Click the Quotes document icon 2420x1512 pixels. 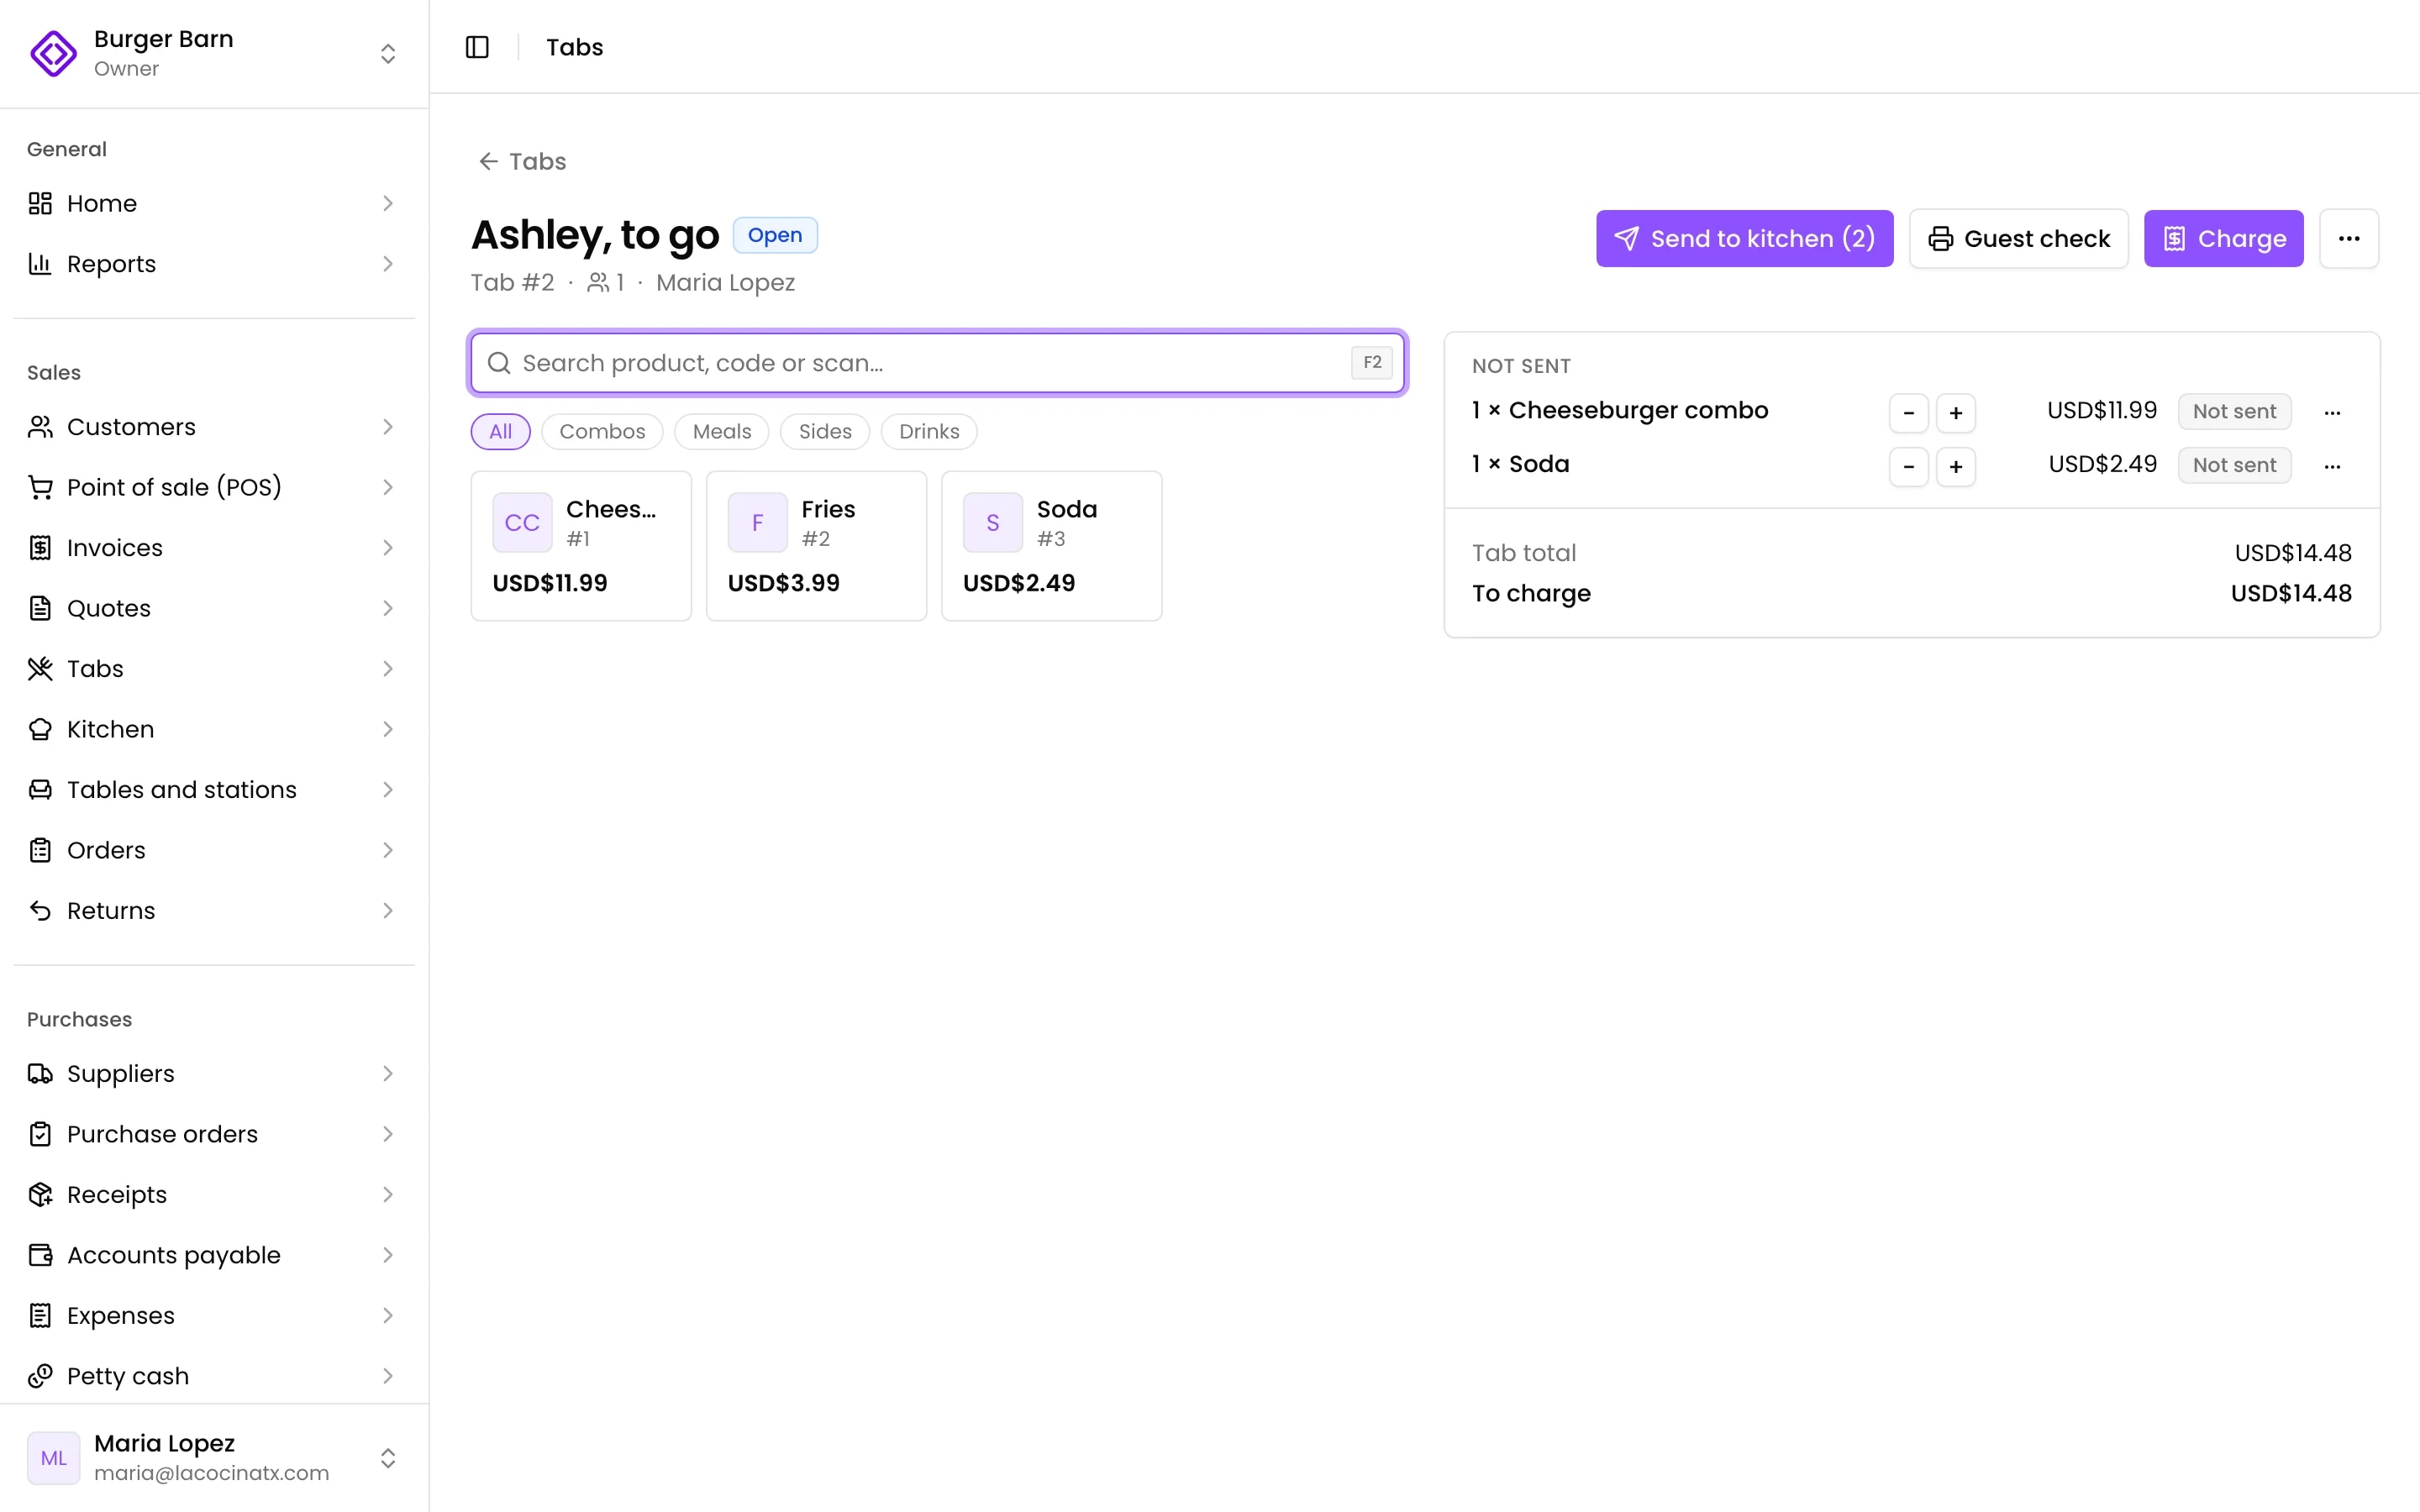tap(40, 608)
